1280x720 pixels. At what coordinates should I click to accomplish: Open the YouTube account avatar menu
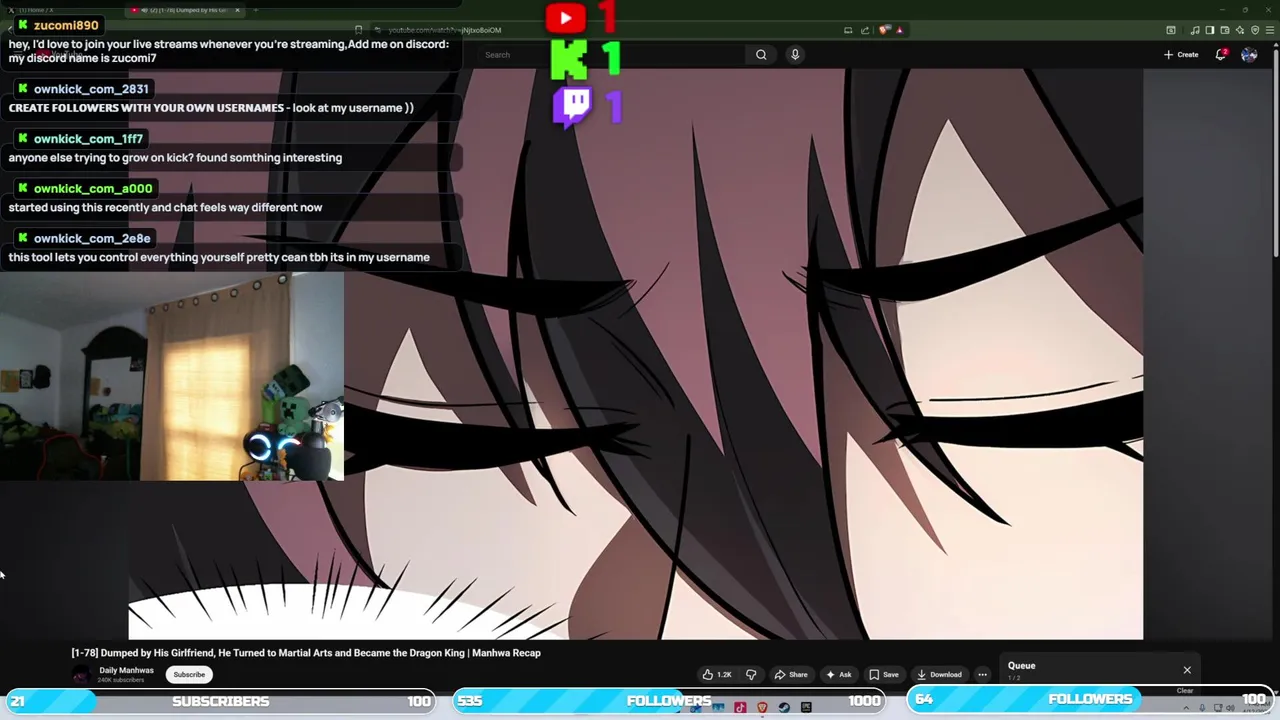click(1249, 54)
